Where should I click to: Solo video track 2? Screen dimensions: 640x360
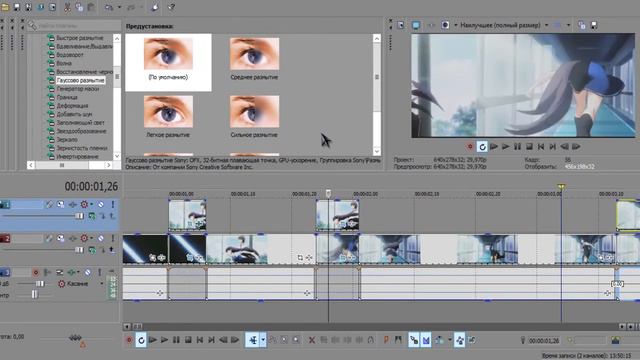click(113, 238)
